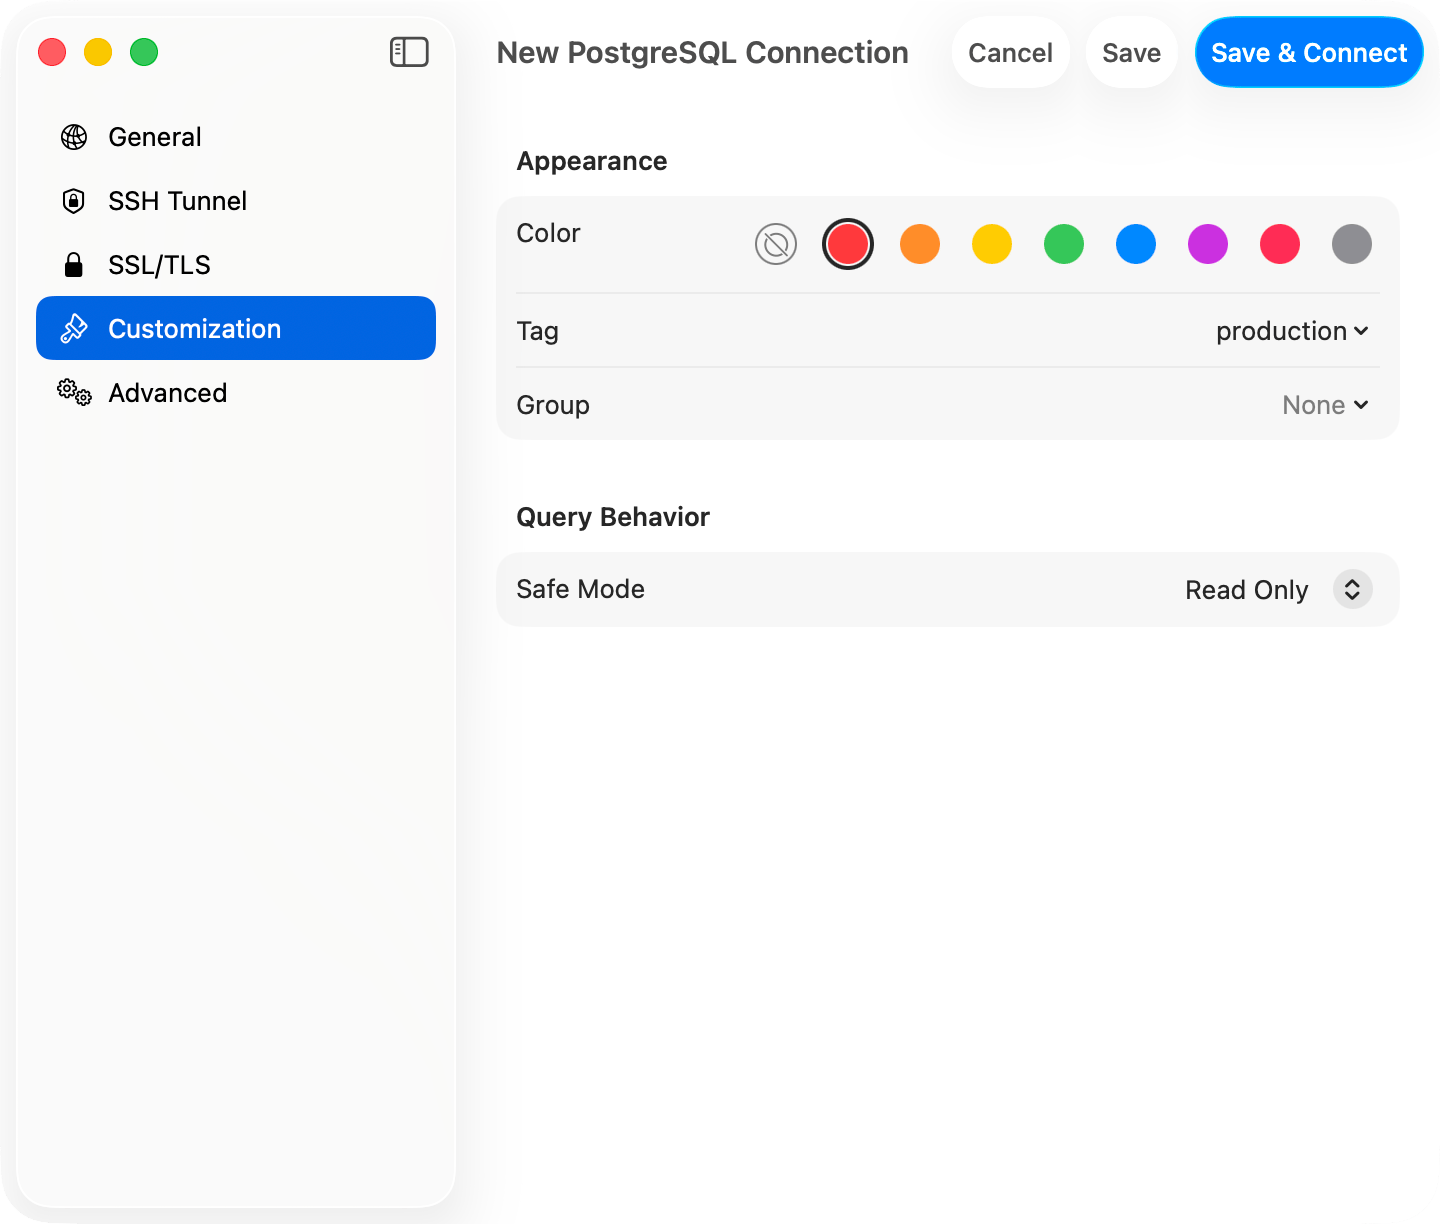Choose the blue color swatch
This screenshot has height=1224, width=1440.
1136,244
